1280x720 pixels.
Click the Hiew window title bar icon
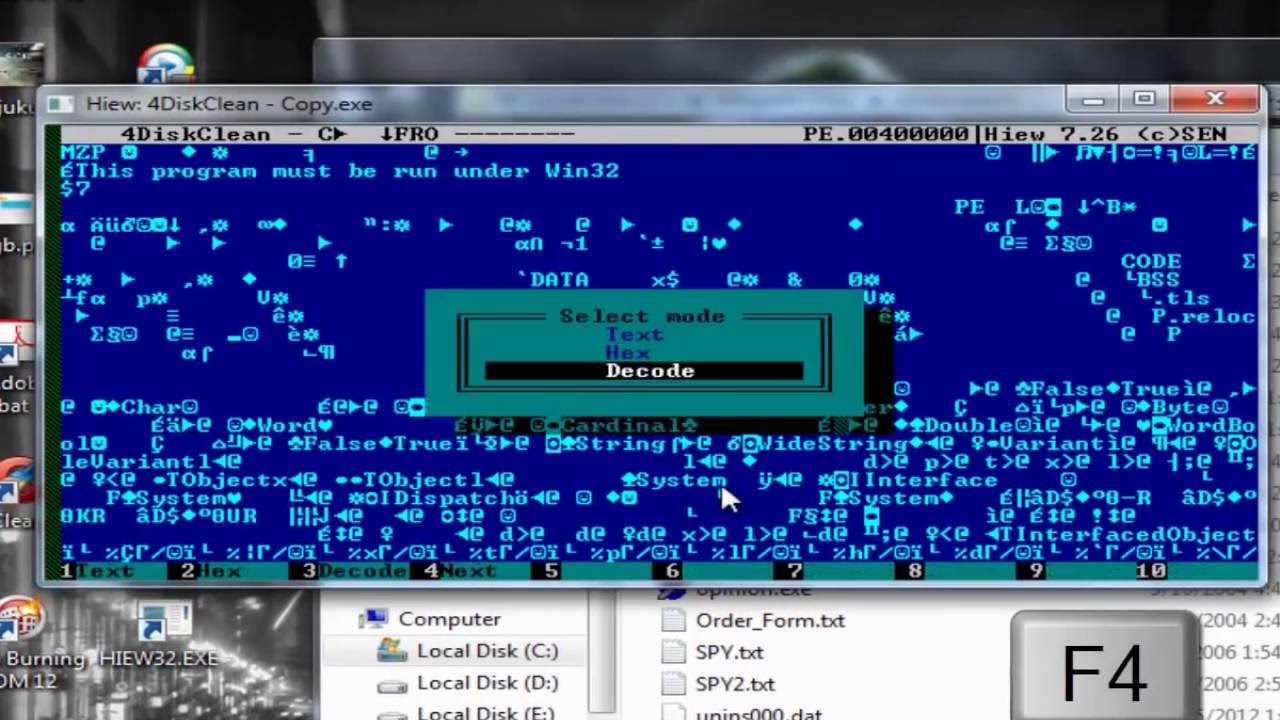tap(61, 104)
